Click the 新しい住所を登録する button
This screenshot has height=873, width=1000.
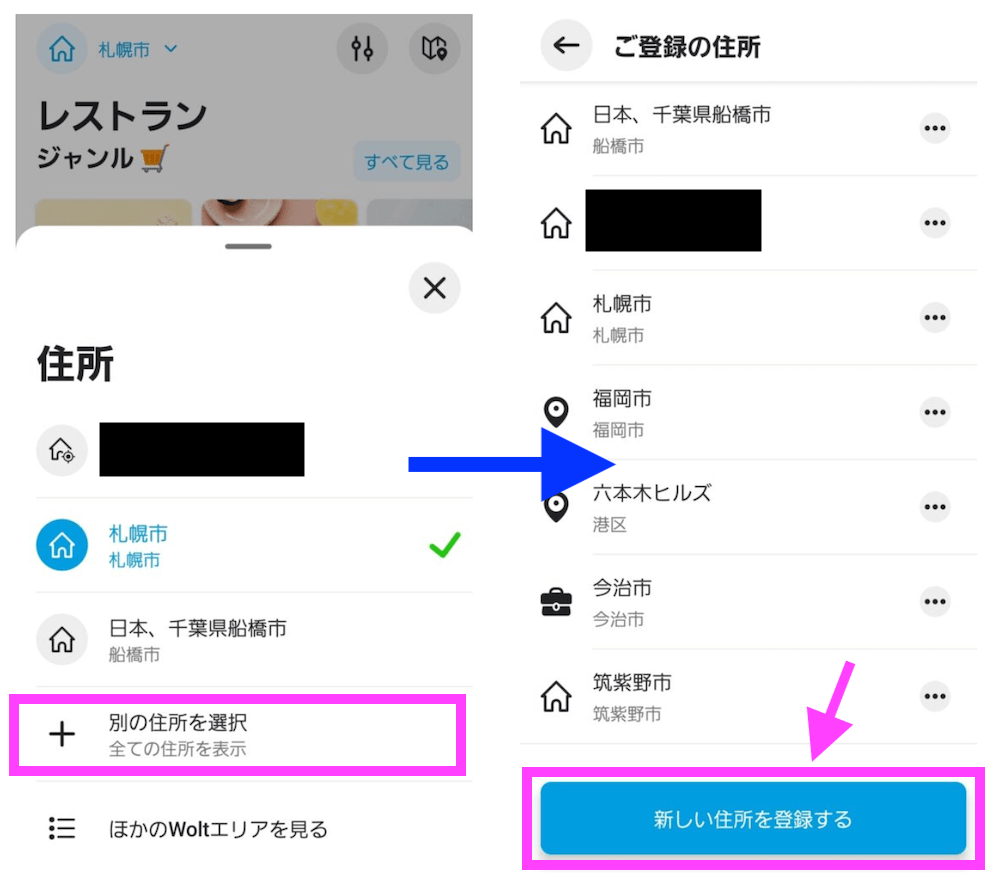click(x=753, y=819)
